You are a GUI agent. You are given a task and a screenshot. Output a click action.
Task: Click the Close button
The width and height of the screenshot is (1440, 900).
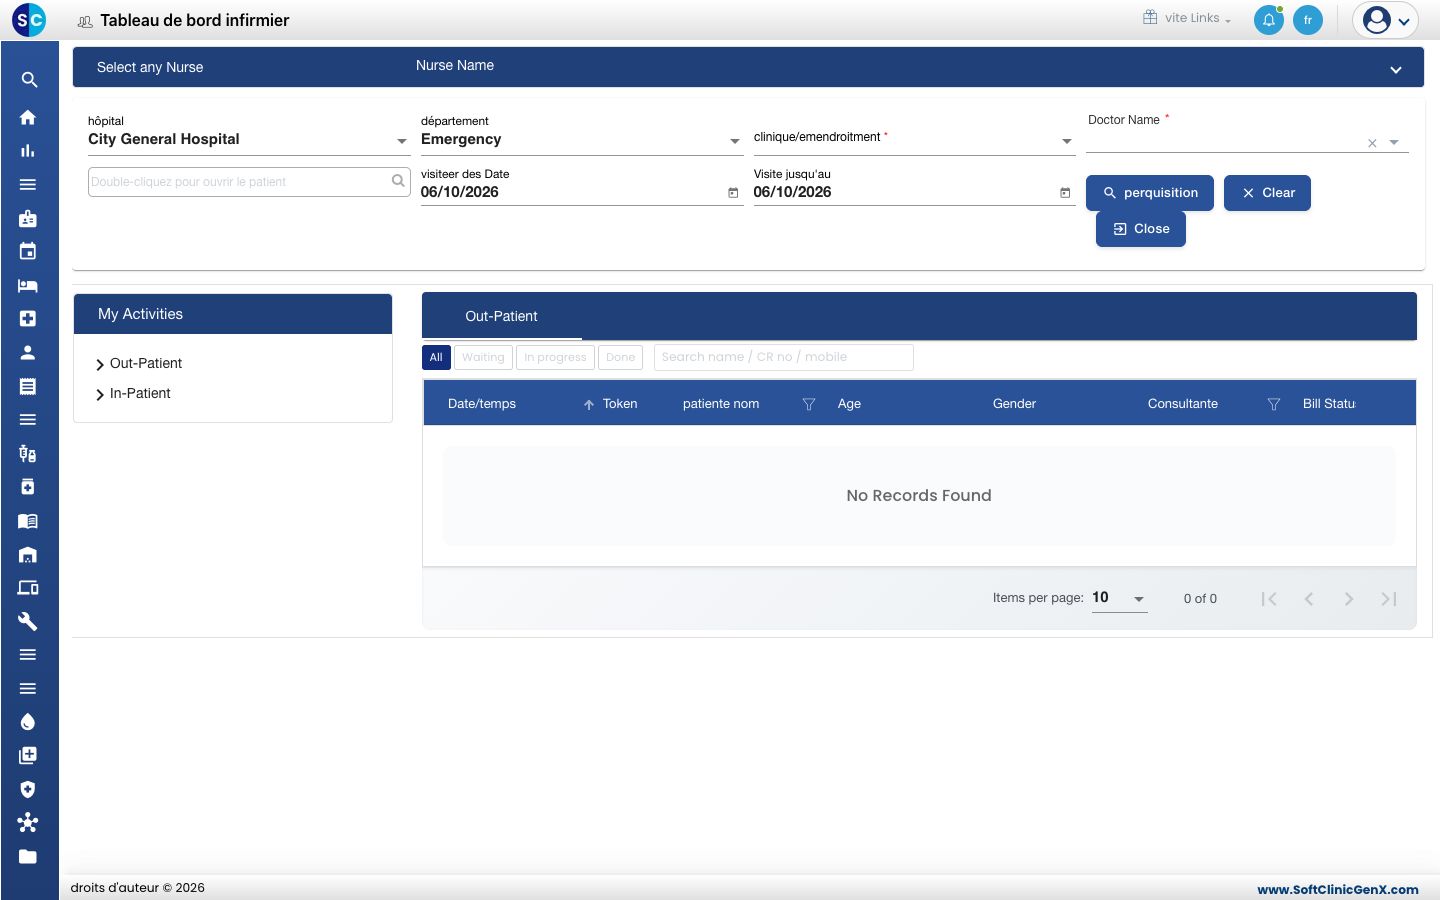point(1141,229)
